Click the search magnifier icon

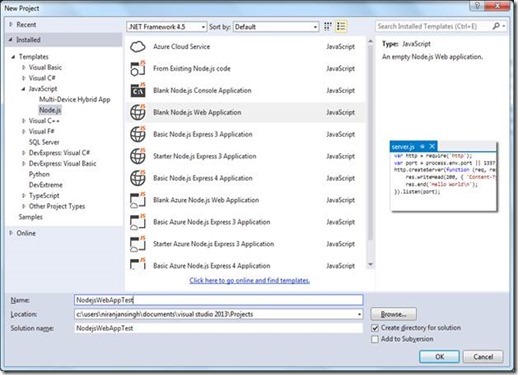[496, 26]
